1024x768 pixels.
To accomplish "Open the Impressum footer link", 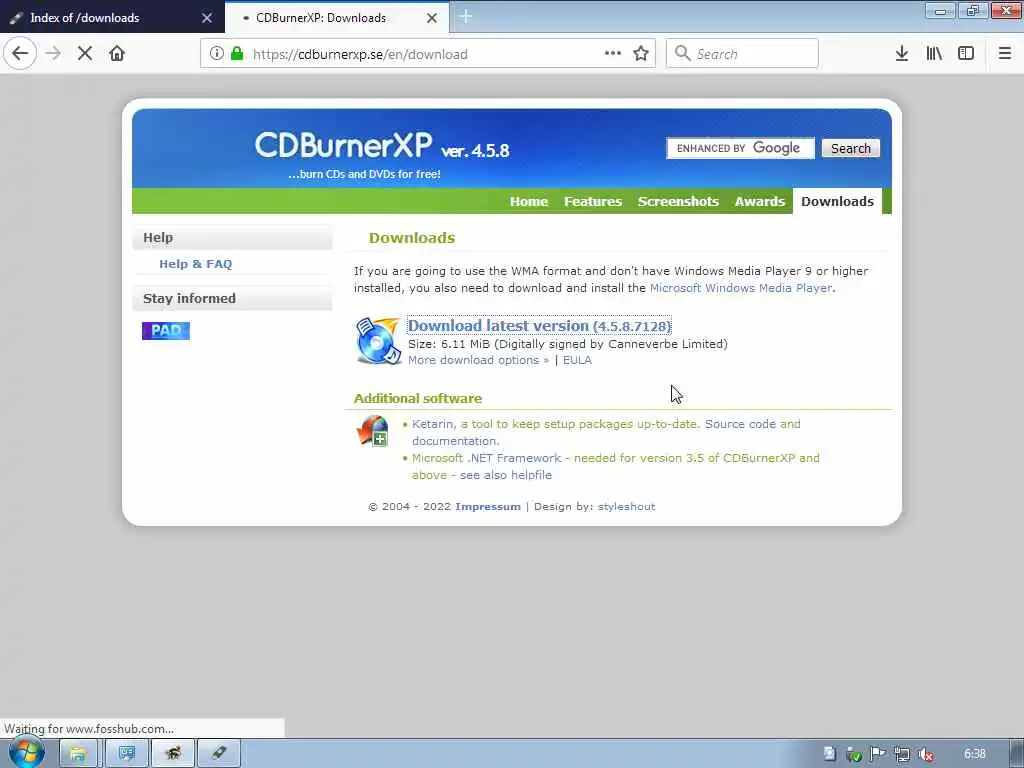I will tap(488, 506).
